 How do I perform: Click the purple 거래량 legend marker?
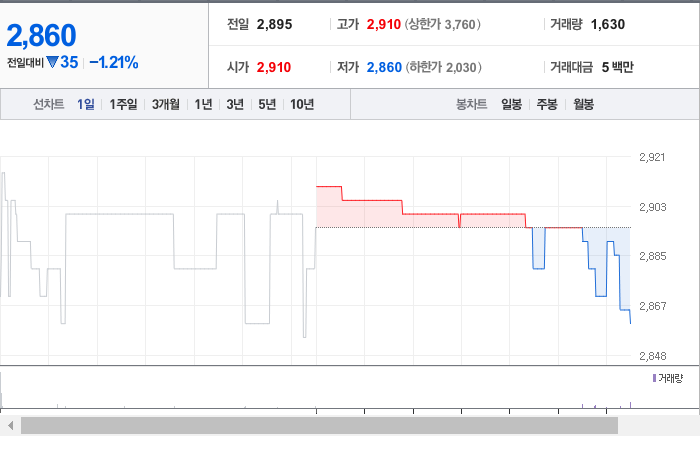pos(654,378)
